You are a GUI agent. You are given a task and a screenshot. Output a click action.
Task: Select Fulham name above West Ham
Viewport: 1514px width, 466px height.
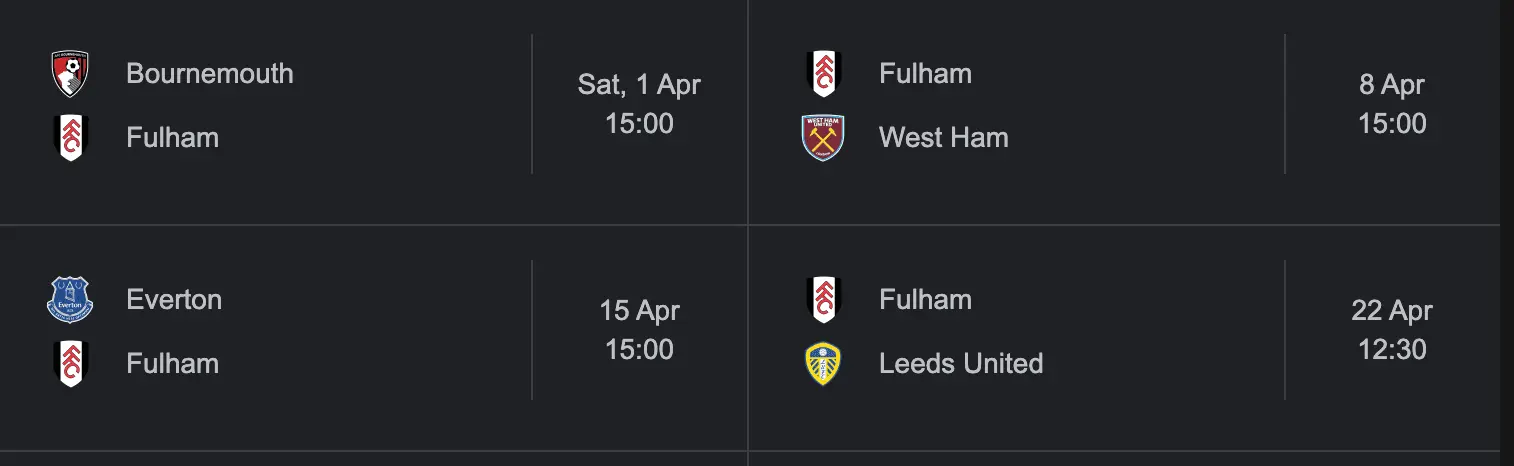(x=925, y=74)
